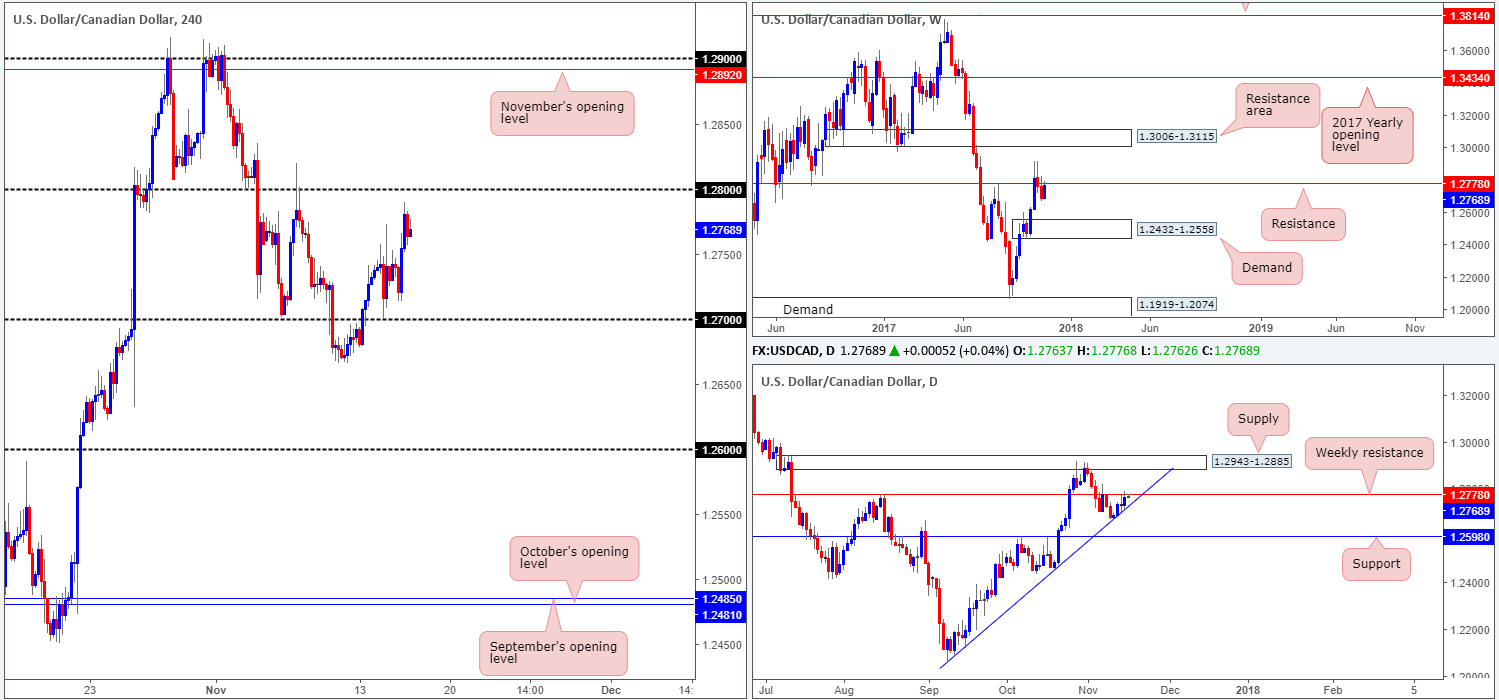Click the 1.1919-1.2074 zone label
Screen dimensions: 1499x700
tap(1176, 304)
